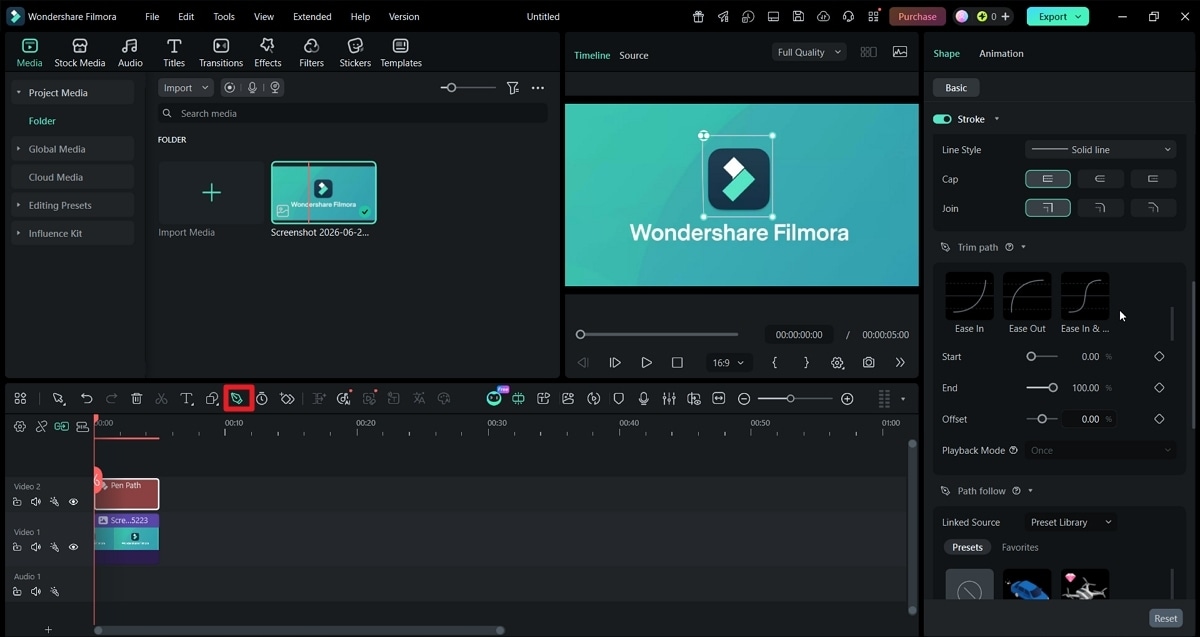The height and width of the screenshot is (637, 1200).
Task: Lock the Video 1 track
Action: [17, 547]
